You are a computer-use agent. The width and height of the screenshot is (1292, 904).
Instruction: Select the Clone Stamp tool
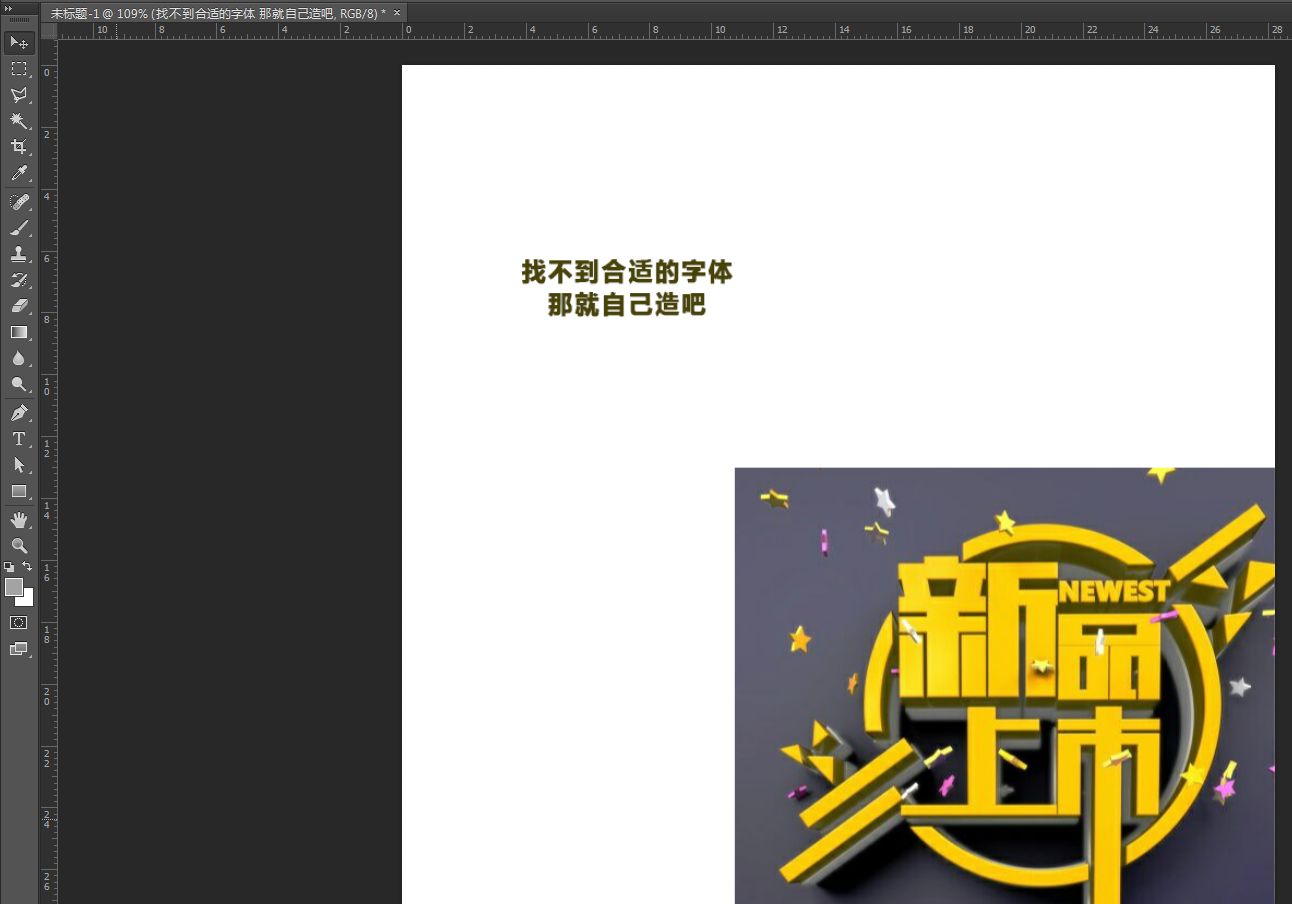coord(19,254)
